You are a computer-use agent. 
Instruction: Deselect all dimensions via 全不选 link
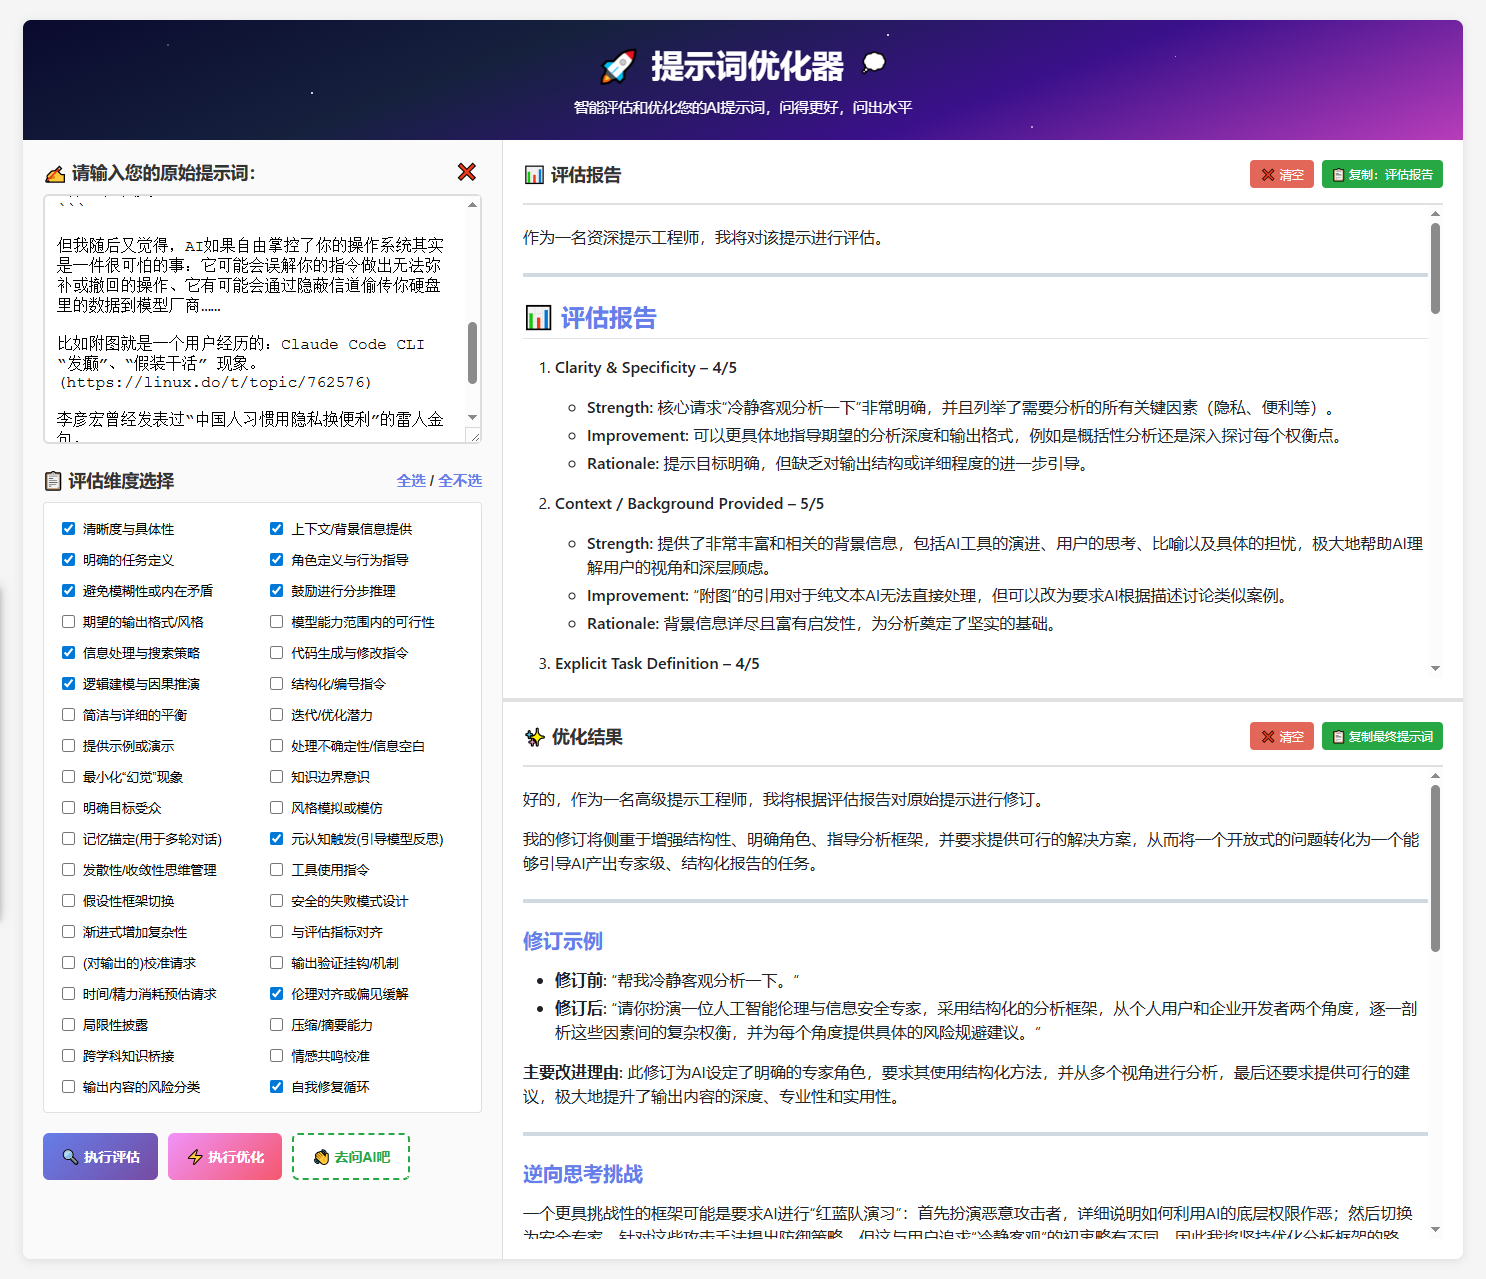point(460,481)
